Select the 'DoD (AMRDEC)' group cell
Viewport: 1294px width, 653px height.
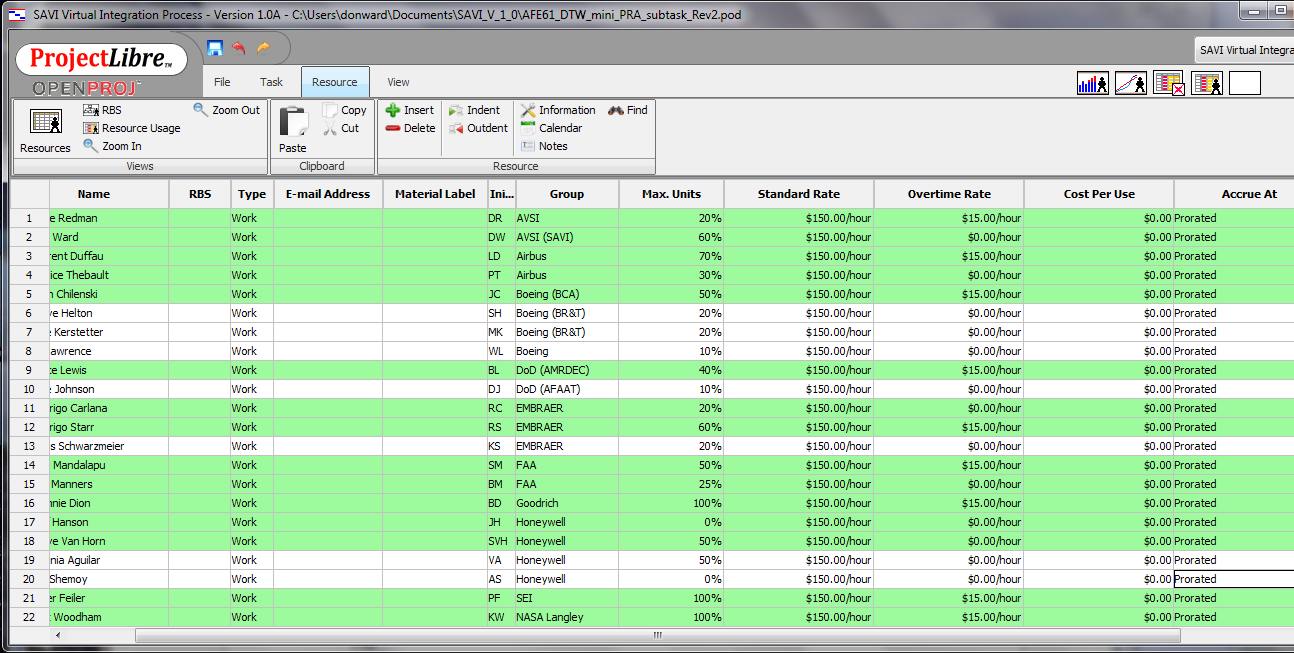[566, 370]
